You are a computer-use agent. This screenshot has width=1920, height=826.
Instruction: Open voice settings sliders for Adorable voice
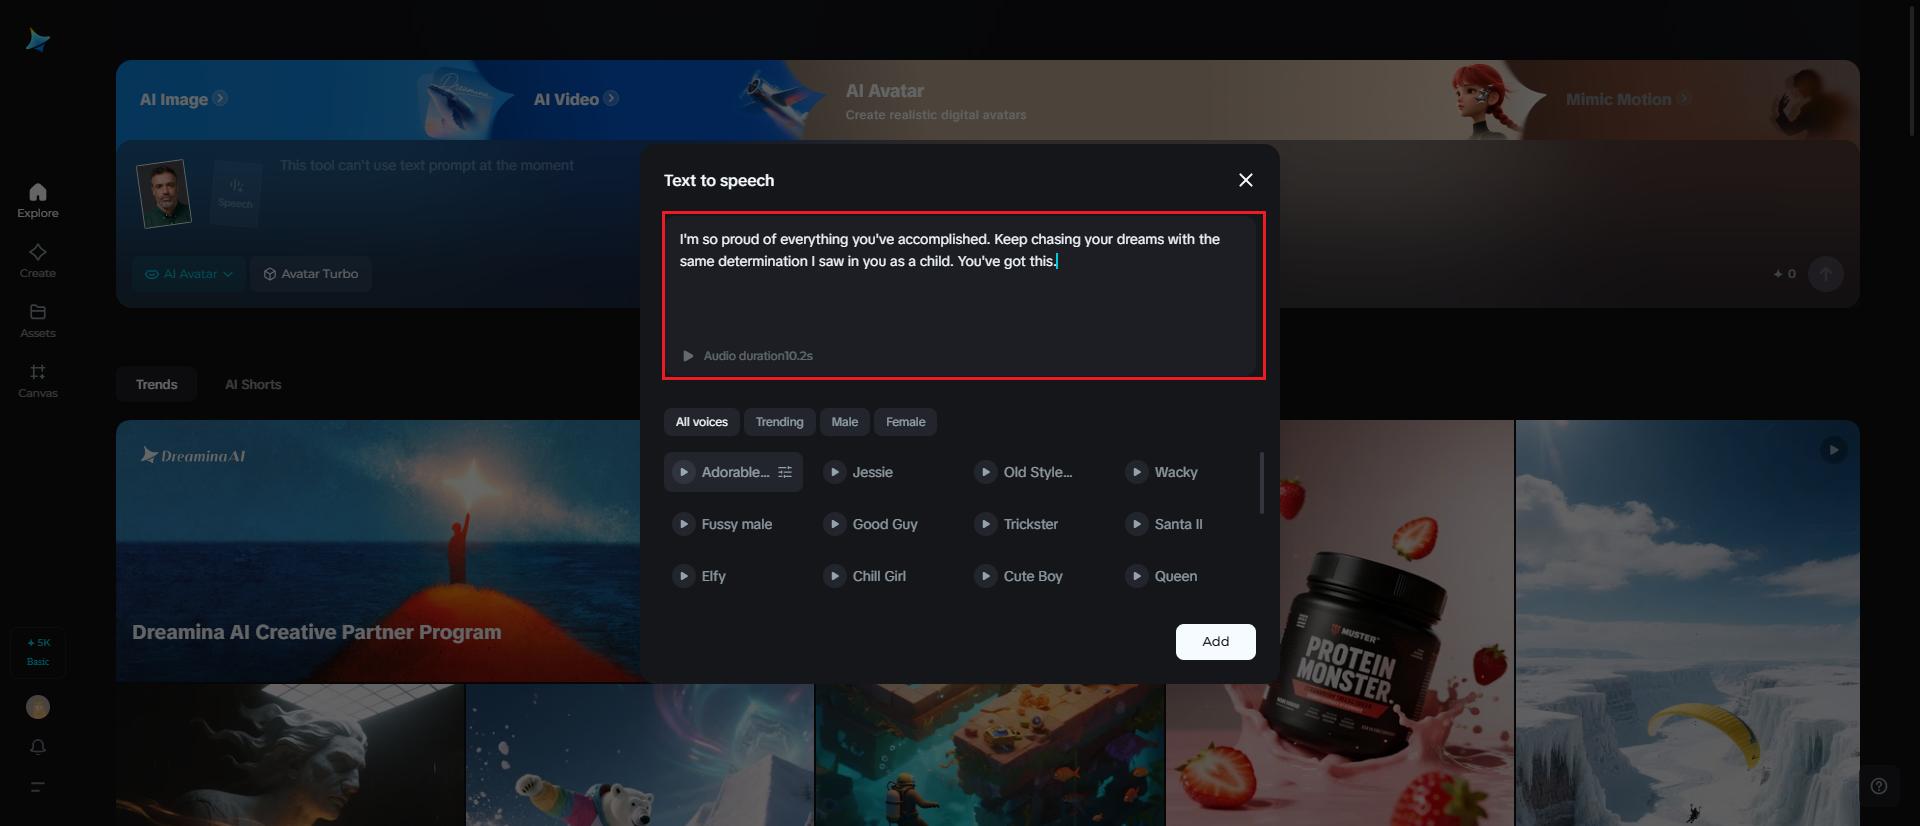(x=785, y=472)
